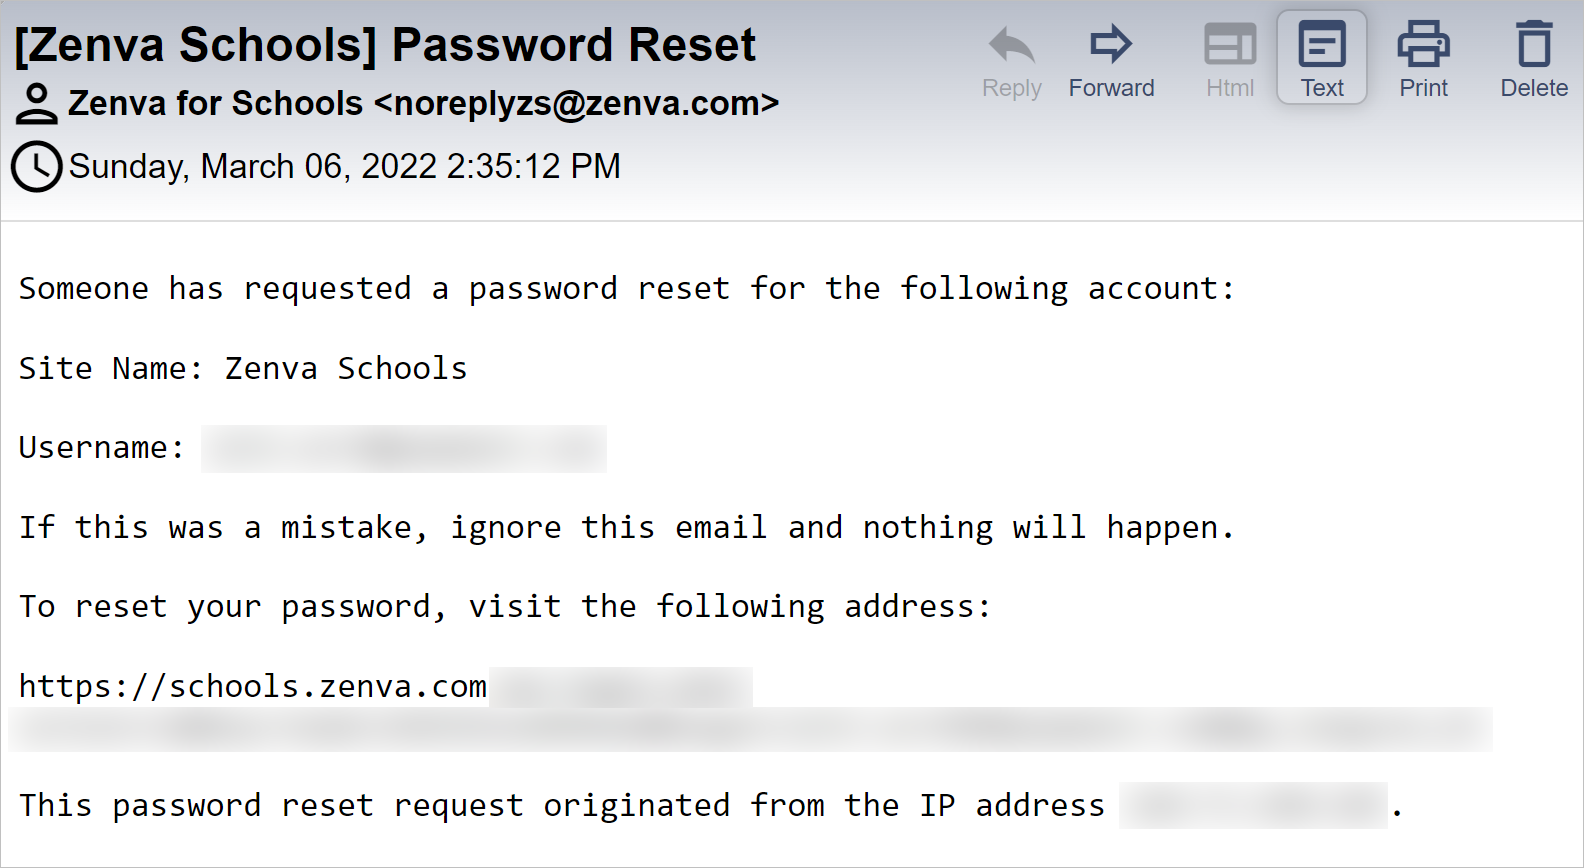Viewport: 1584px width, 868px height.
Task: Click the Forward label text
Action: [1111, 88]
